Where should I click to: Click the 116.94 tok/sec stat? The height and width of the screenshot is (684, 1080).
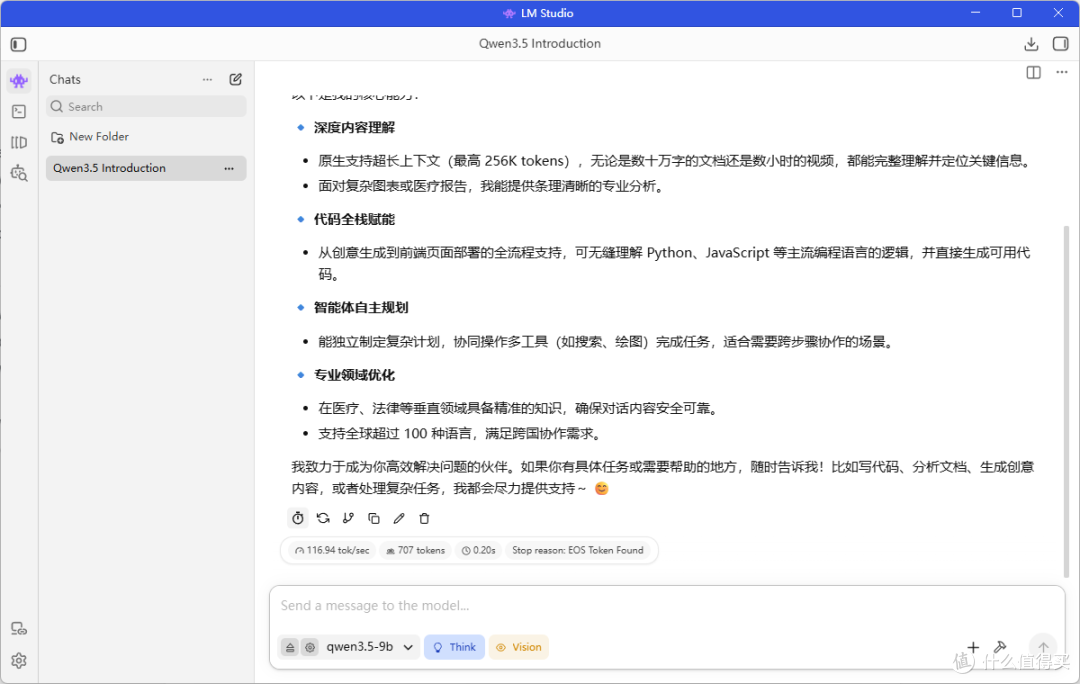point(332,550)
